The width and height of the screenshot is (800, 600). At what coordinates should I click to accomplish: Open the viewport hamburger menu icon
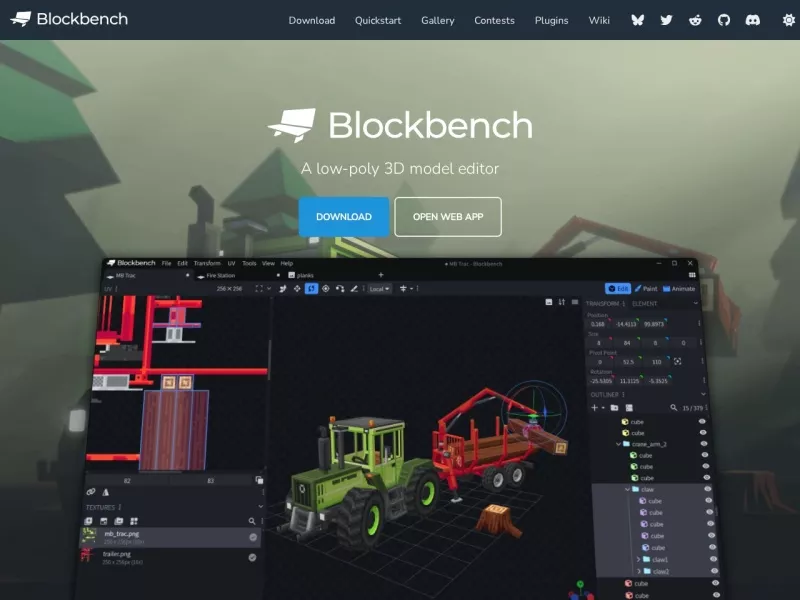(575, 302)
